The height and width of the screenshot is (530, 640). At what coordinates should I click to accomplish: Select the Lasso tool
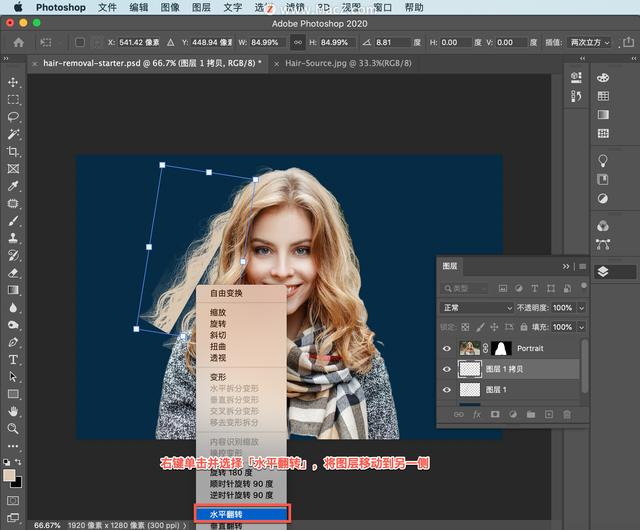pyautogui.click(x=13, y=117)
